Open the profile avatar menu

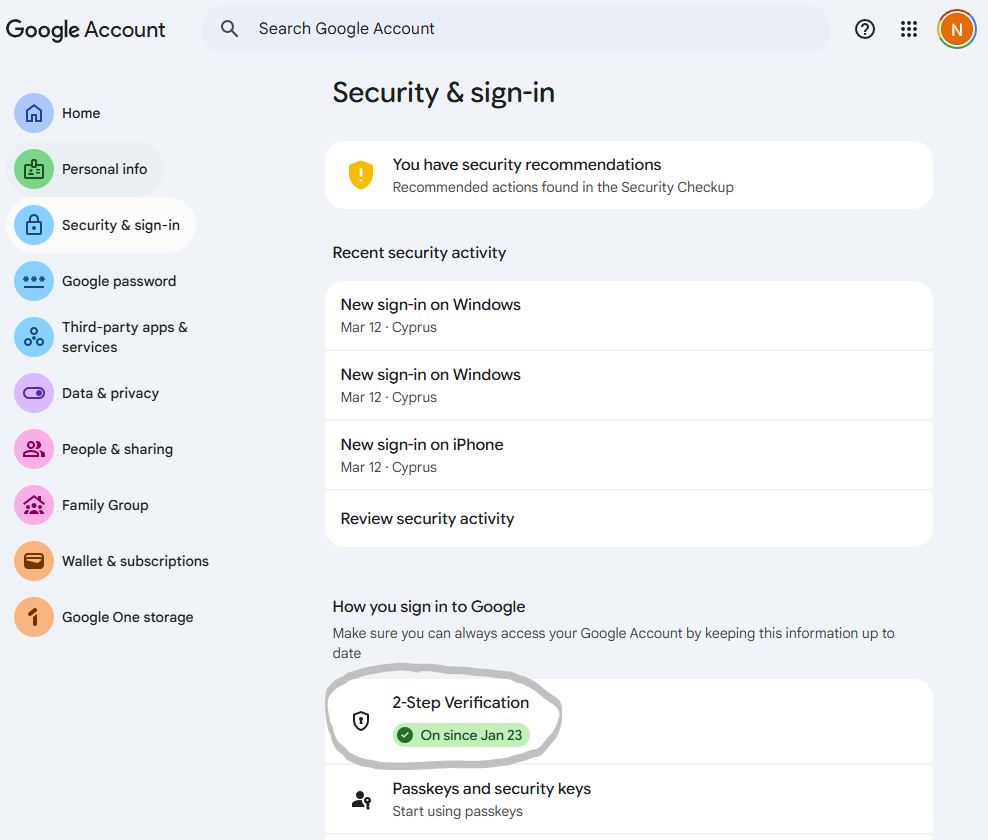pyautogui.click(x=956, y=29)
